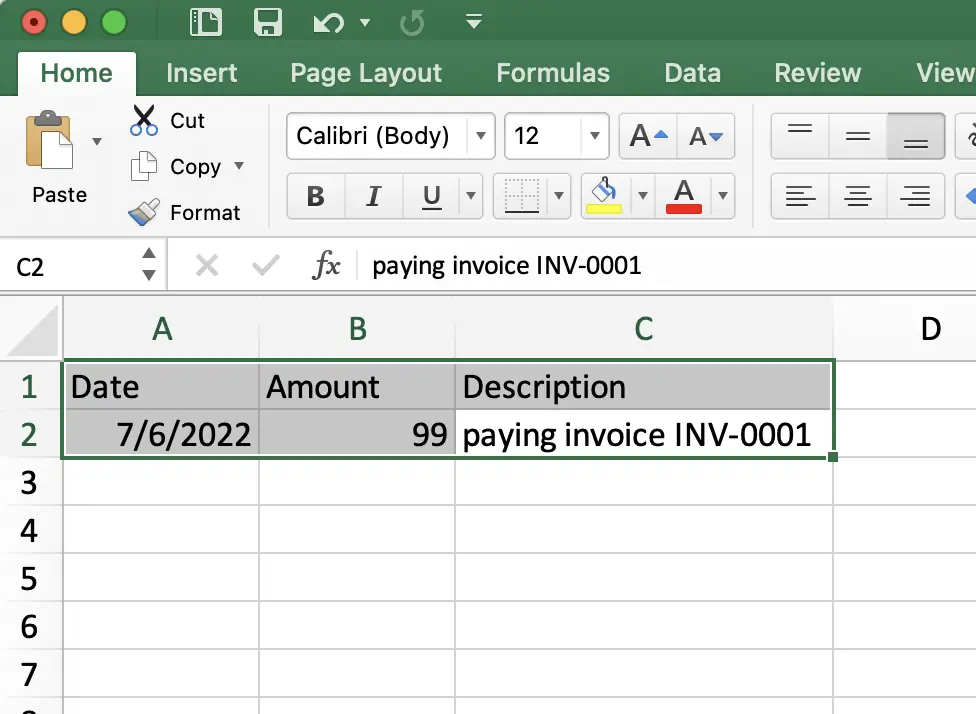The image size is (976, 714).
Task: Click cell containing 99
Action: (x=357, y=434)
